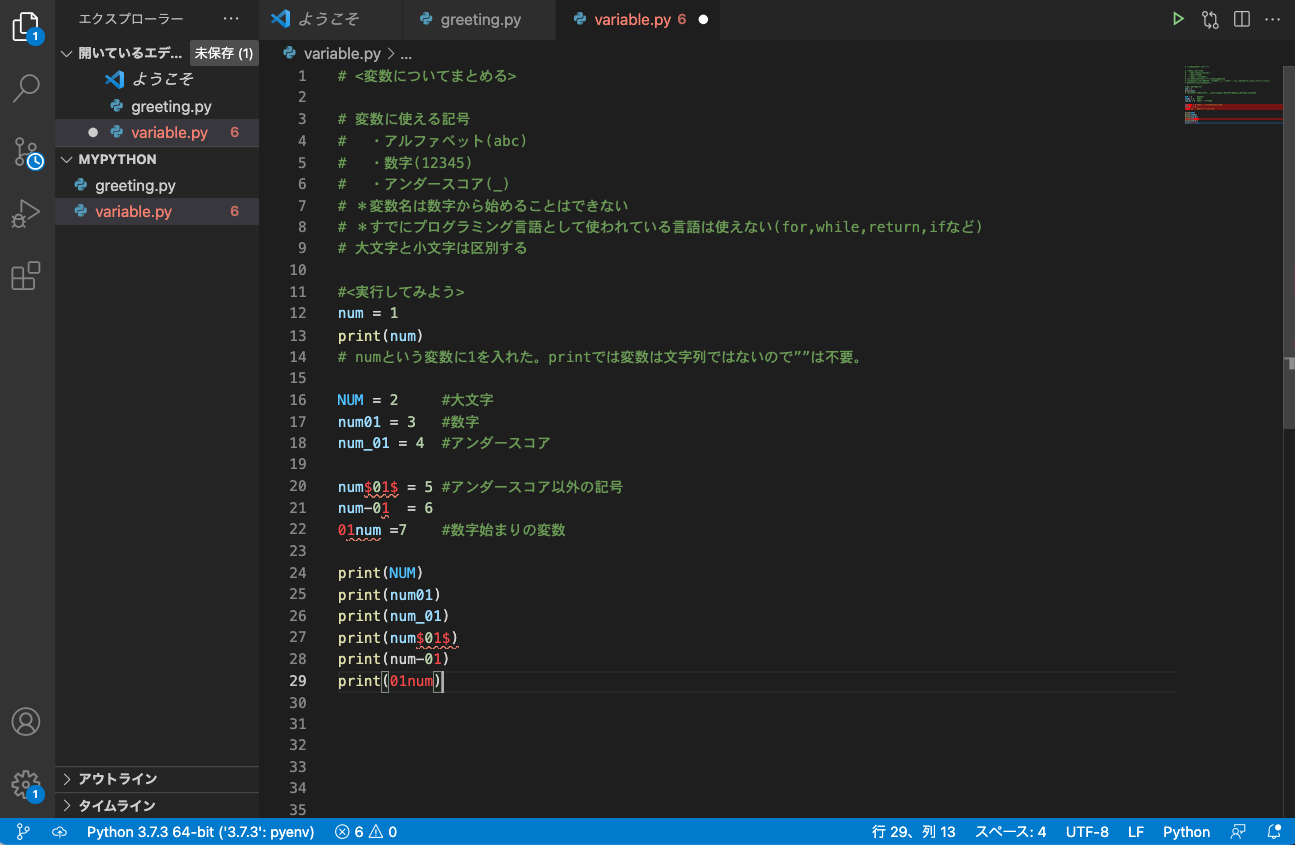Image resolution: width=1295 pixels, height=845 pixels.
Task: Click on 'num_01 = 4' line 18
Action: 381,443
